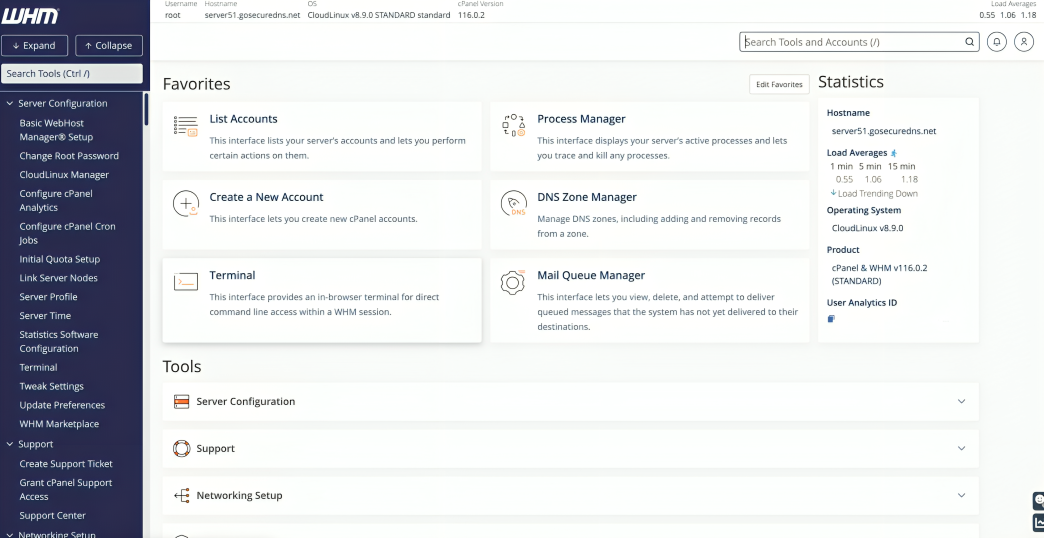Click the hostname in Statistics panel
Image resolution: width=1044 pixels, height=538 pixels.
click(884, 131)
